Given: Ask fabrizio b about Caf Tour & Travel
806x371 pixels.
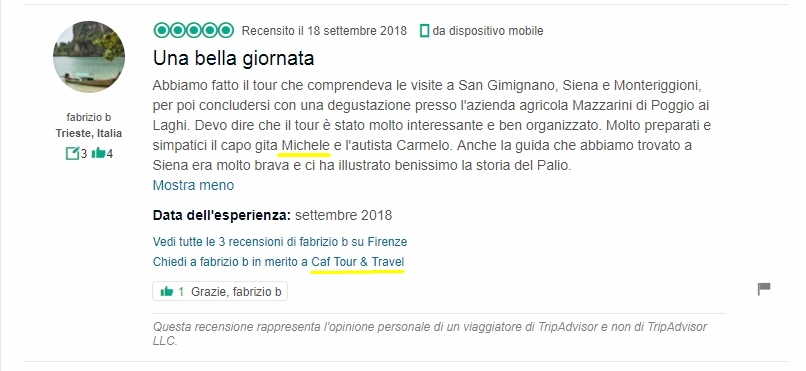Looking at the screenshot, I should click(x=279, y=262).
